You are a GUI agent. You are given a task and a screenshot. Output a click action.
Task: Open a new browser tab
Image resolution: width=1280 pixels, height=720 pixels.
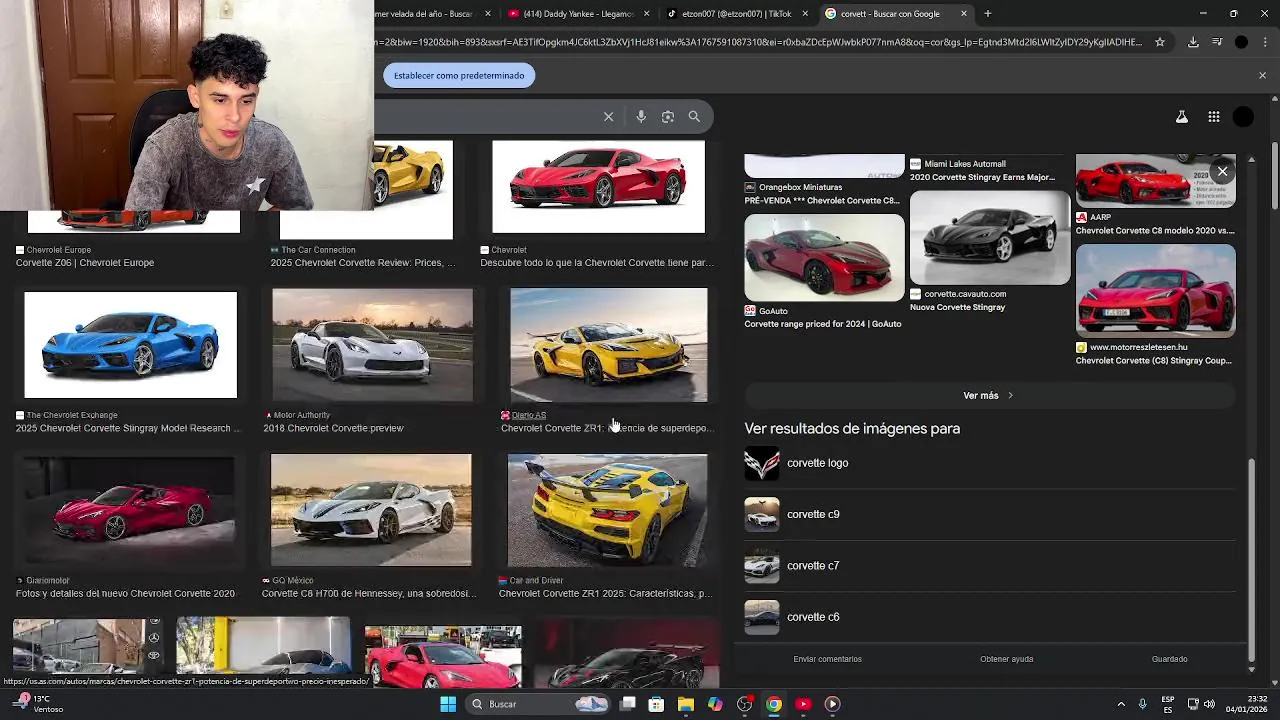point(987,14)
